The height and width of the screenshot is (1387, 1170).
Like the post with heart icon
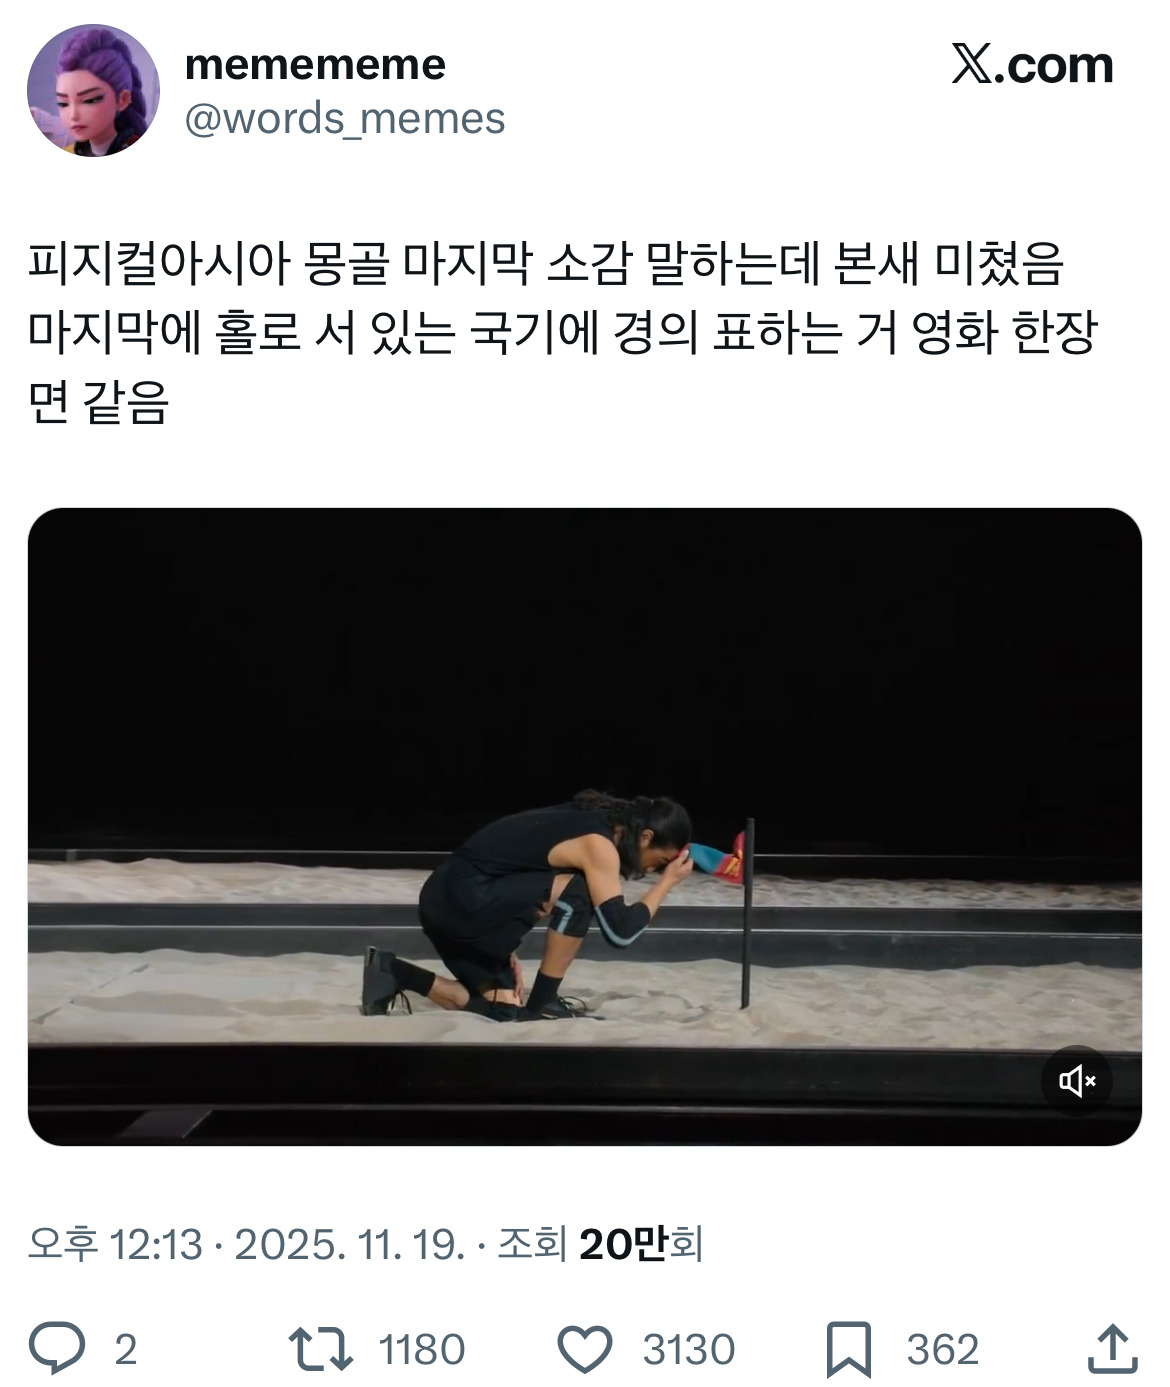pyautogui.click(x=584, y=1349)
